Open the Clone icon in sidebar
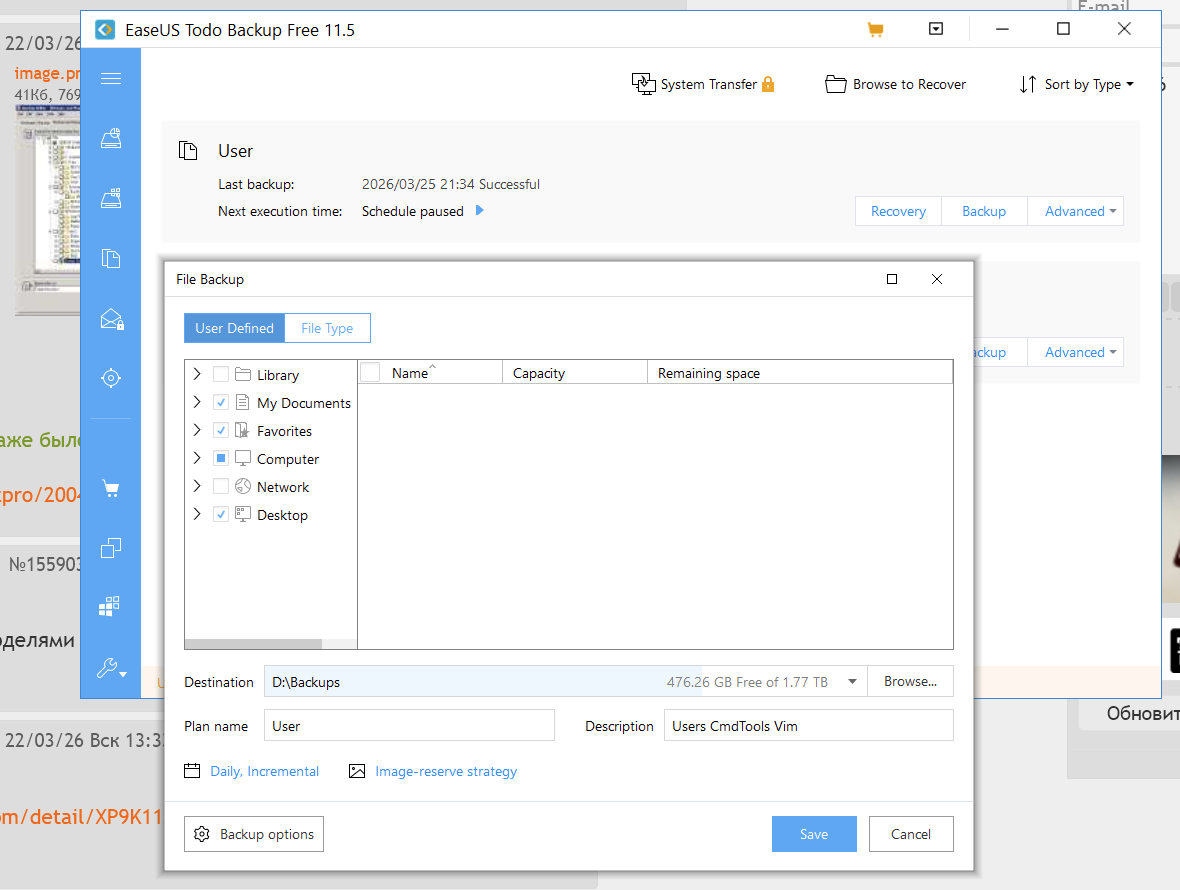Viewport: 1180px width, 890px height. pyautogui.click(x=111, y=548)
